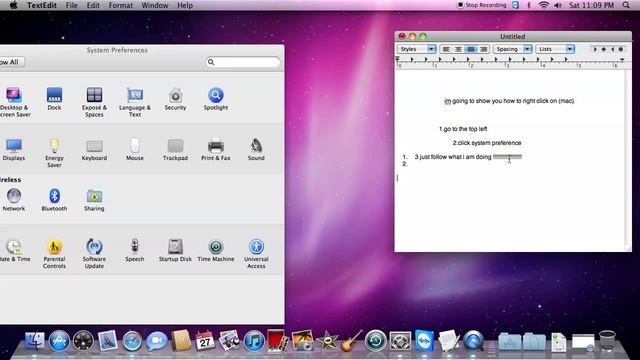Click Stop Recording in the menu bar
This screenshot has width=640, height=360.
coord(481,5)
